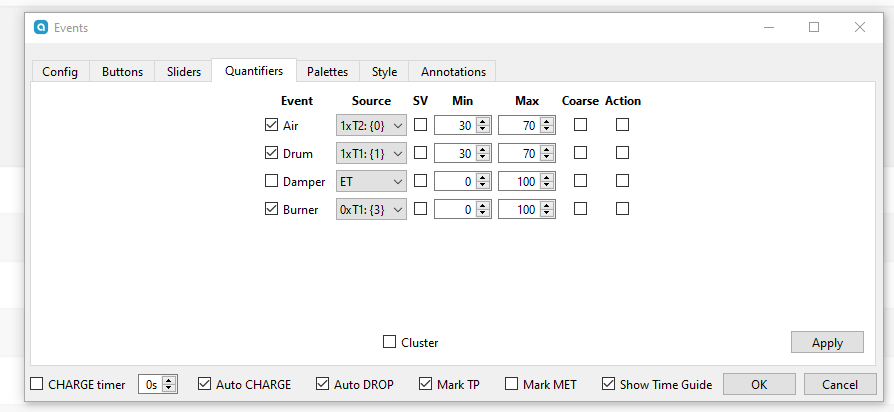Image resolution: width=894 pixels, height=412 pixels.
Task: Enable Action for the Burner row
Action: click(x=623, y=209)
